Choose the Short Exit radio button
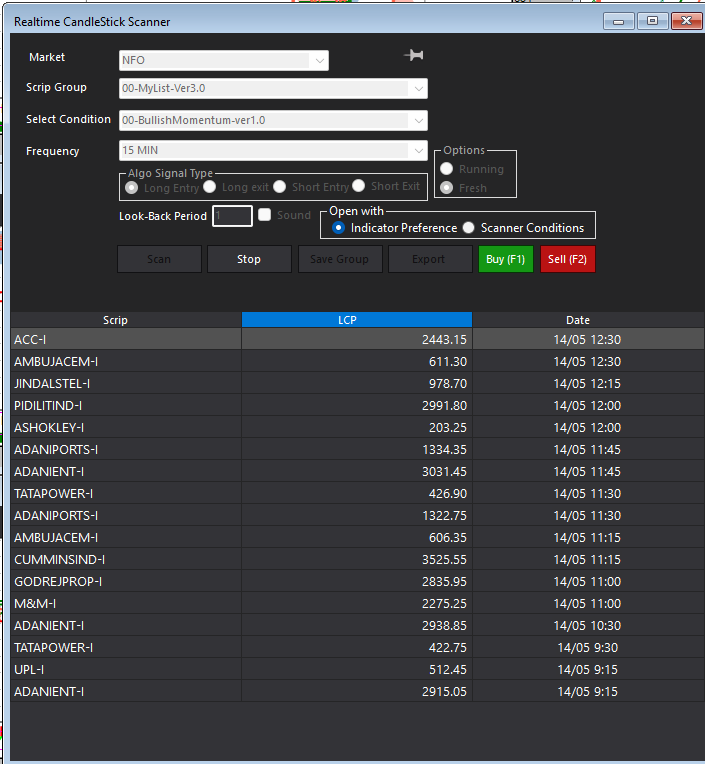 click(x=359, y=186)
